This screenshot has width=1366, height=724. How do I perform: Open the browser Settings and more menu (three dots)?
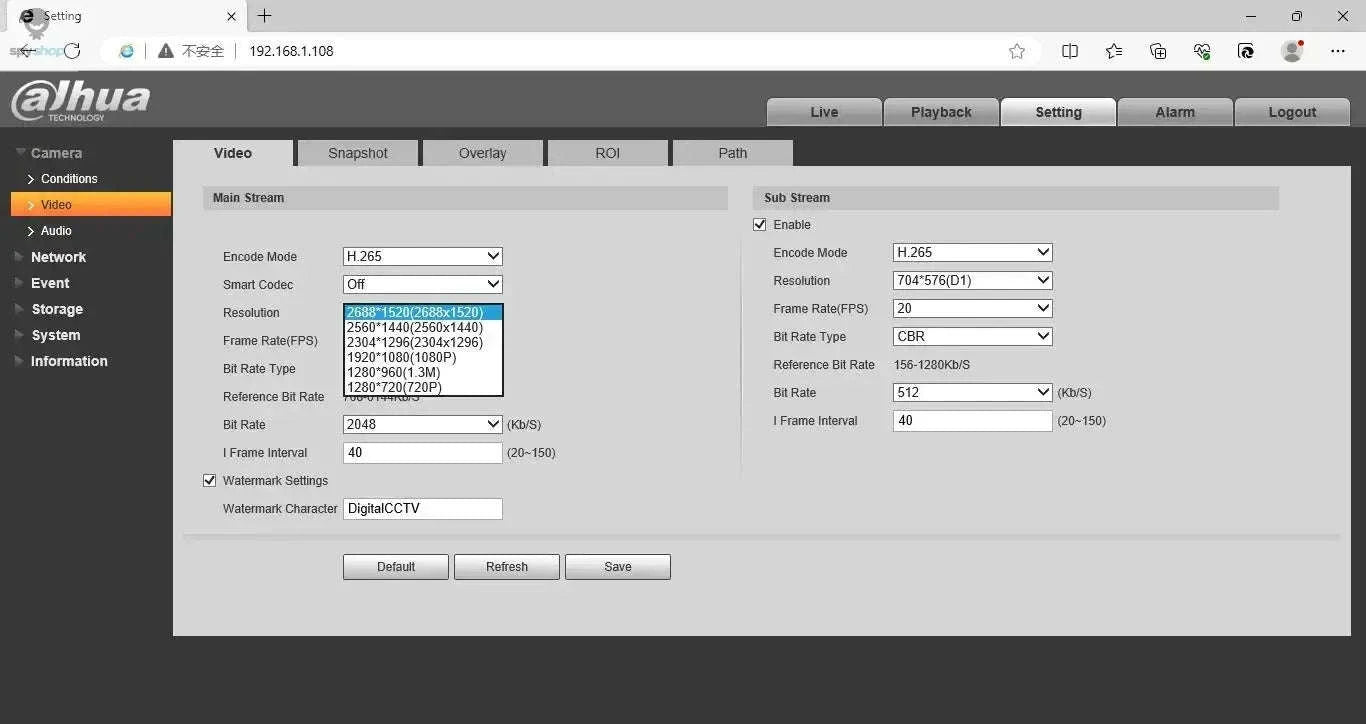pyautogui.click(x=1338, y=51)
